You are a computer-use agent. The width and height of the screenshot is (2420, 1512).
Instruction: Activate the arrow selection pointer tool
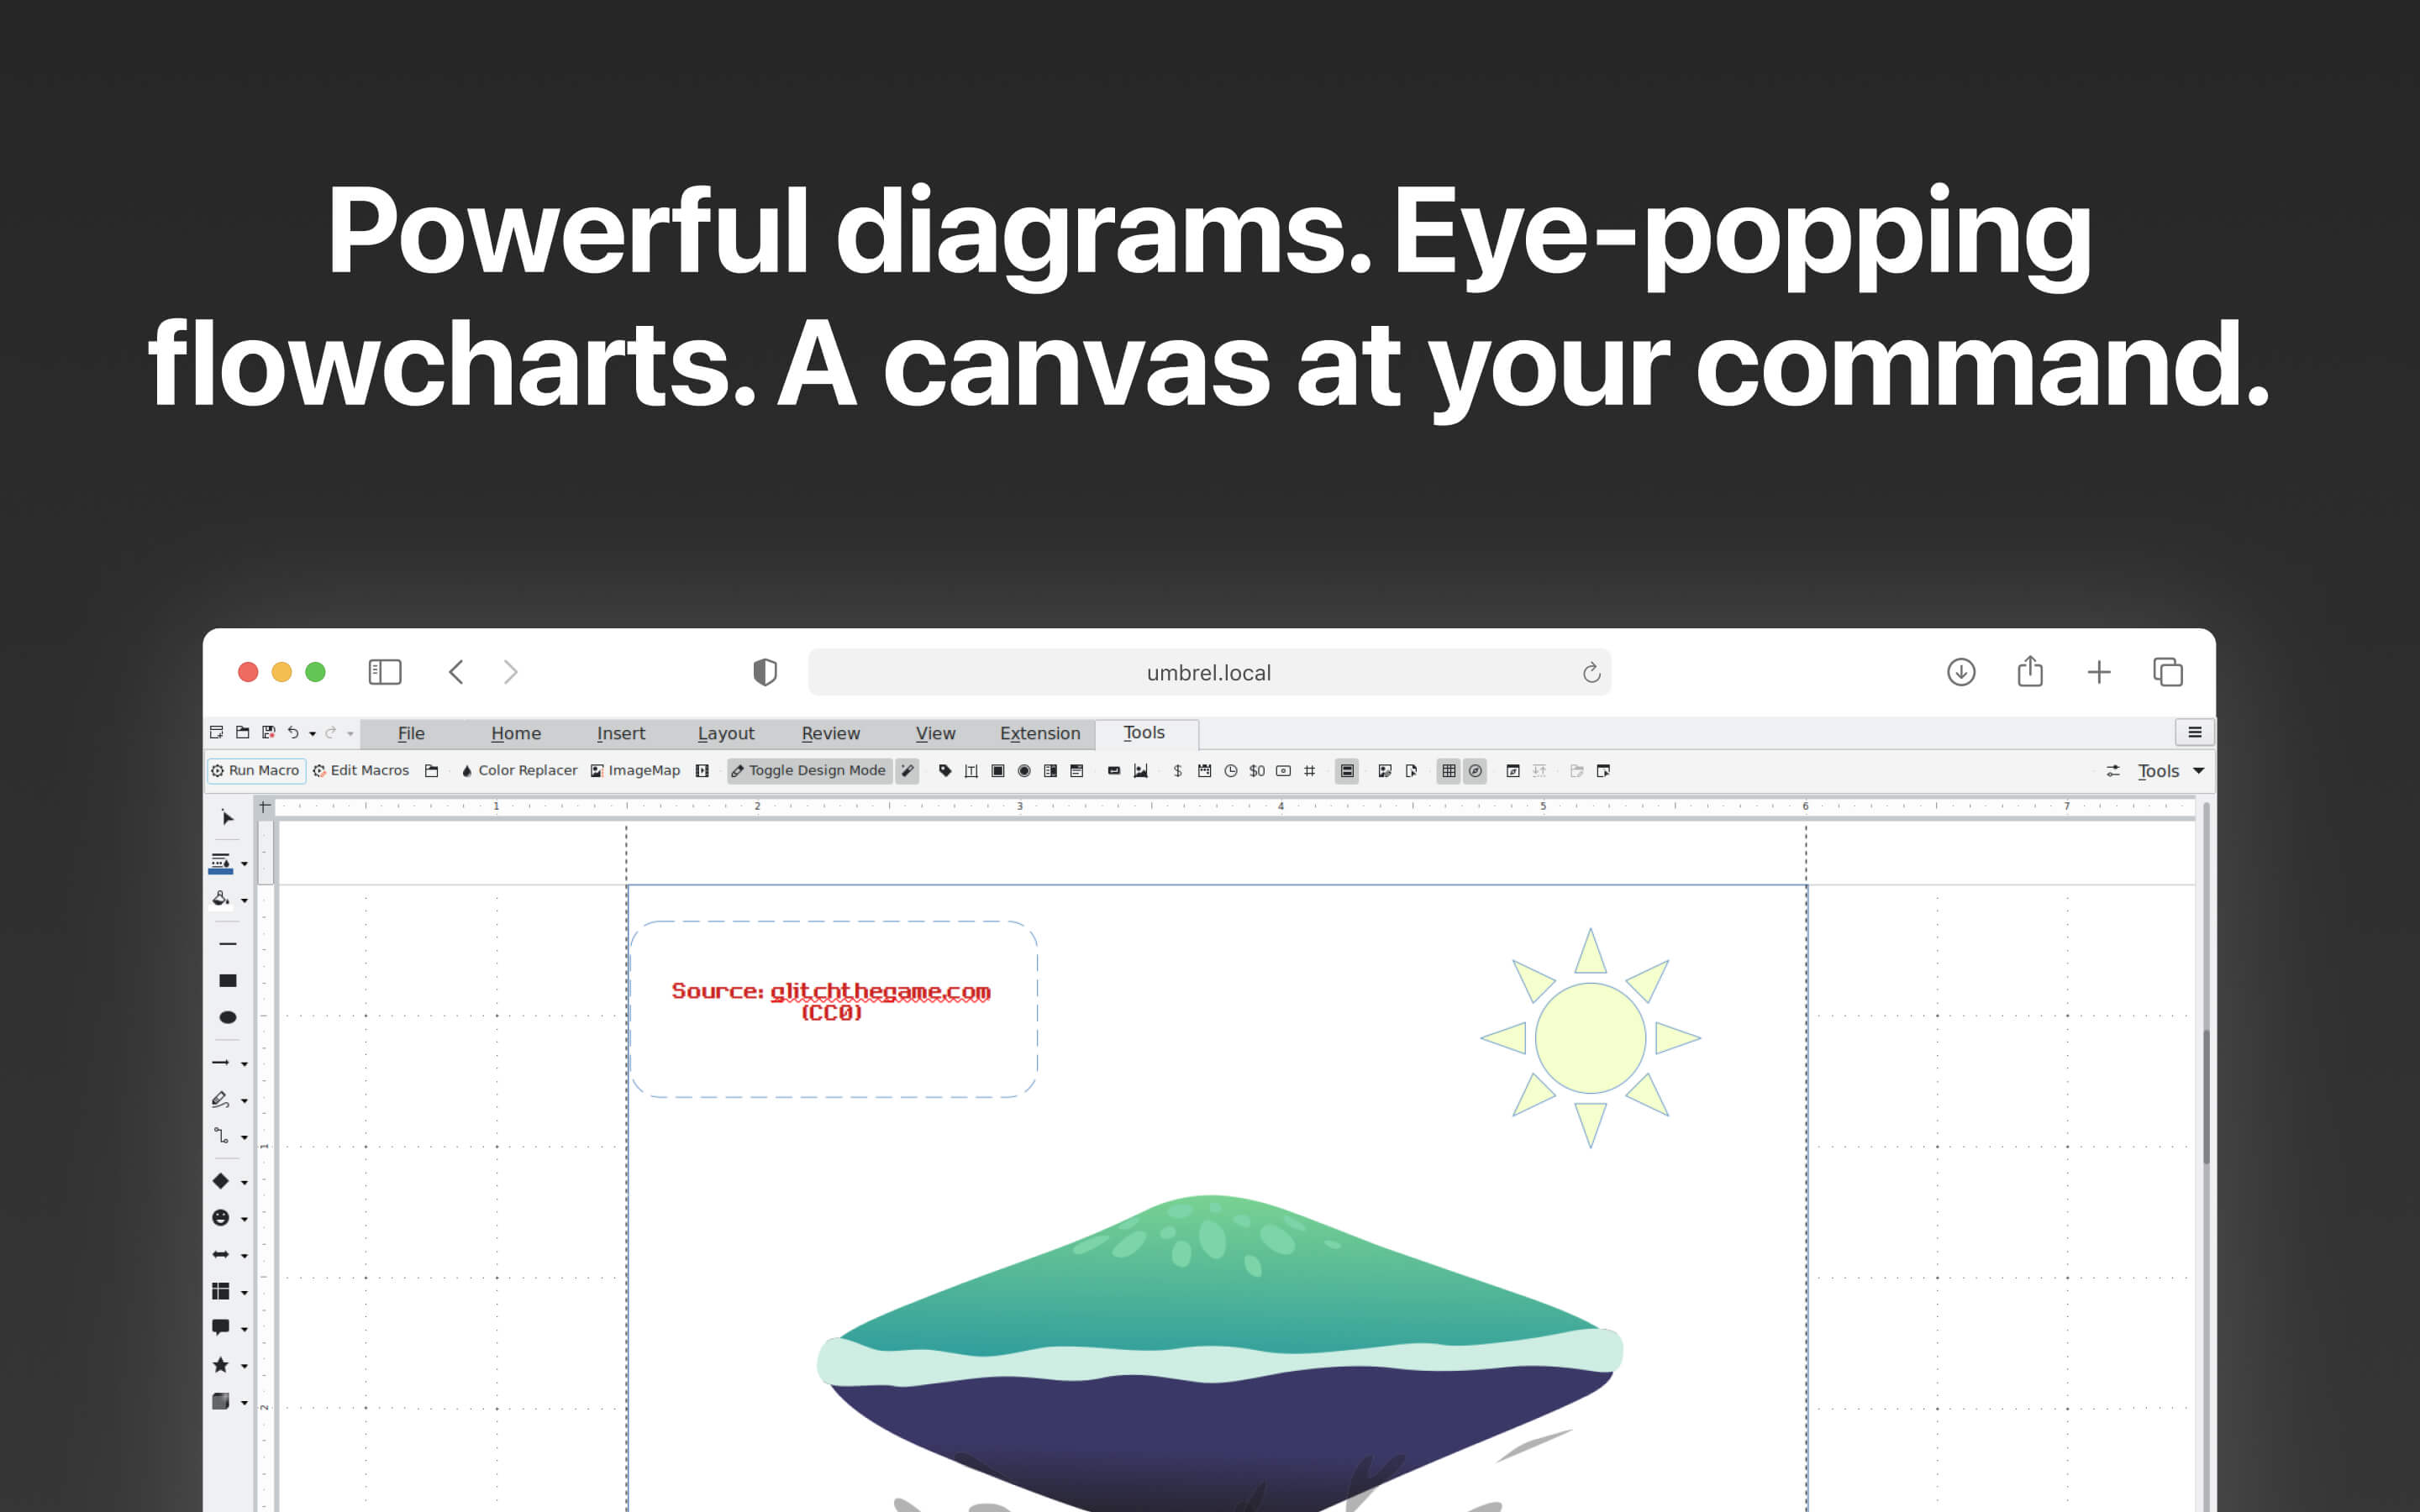[228, 818]
